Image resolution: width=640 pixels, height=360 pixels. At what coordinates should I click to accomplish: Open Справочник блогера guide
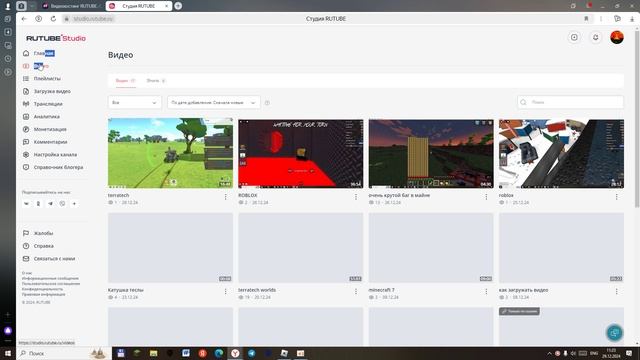[53, 167]
